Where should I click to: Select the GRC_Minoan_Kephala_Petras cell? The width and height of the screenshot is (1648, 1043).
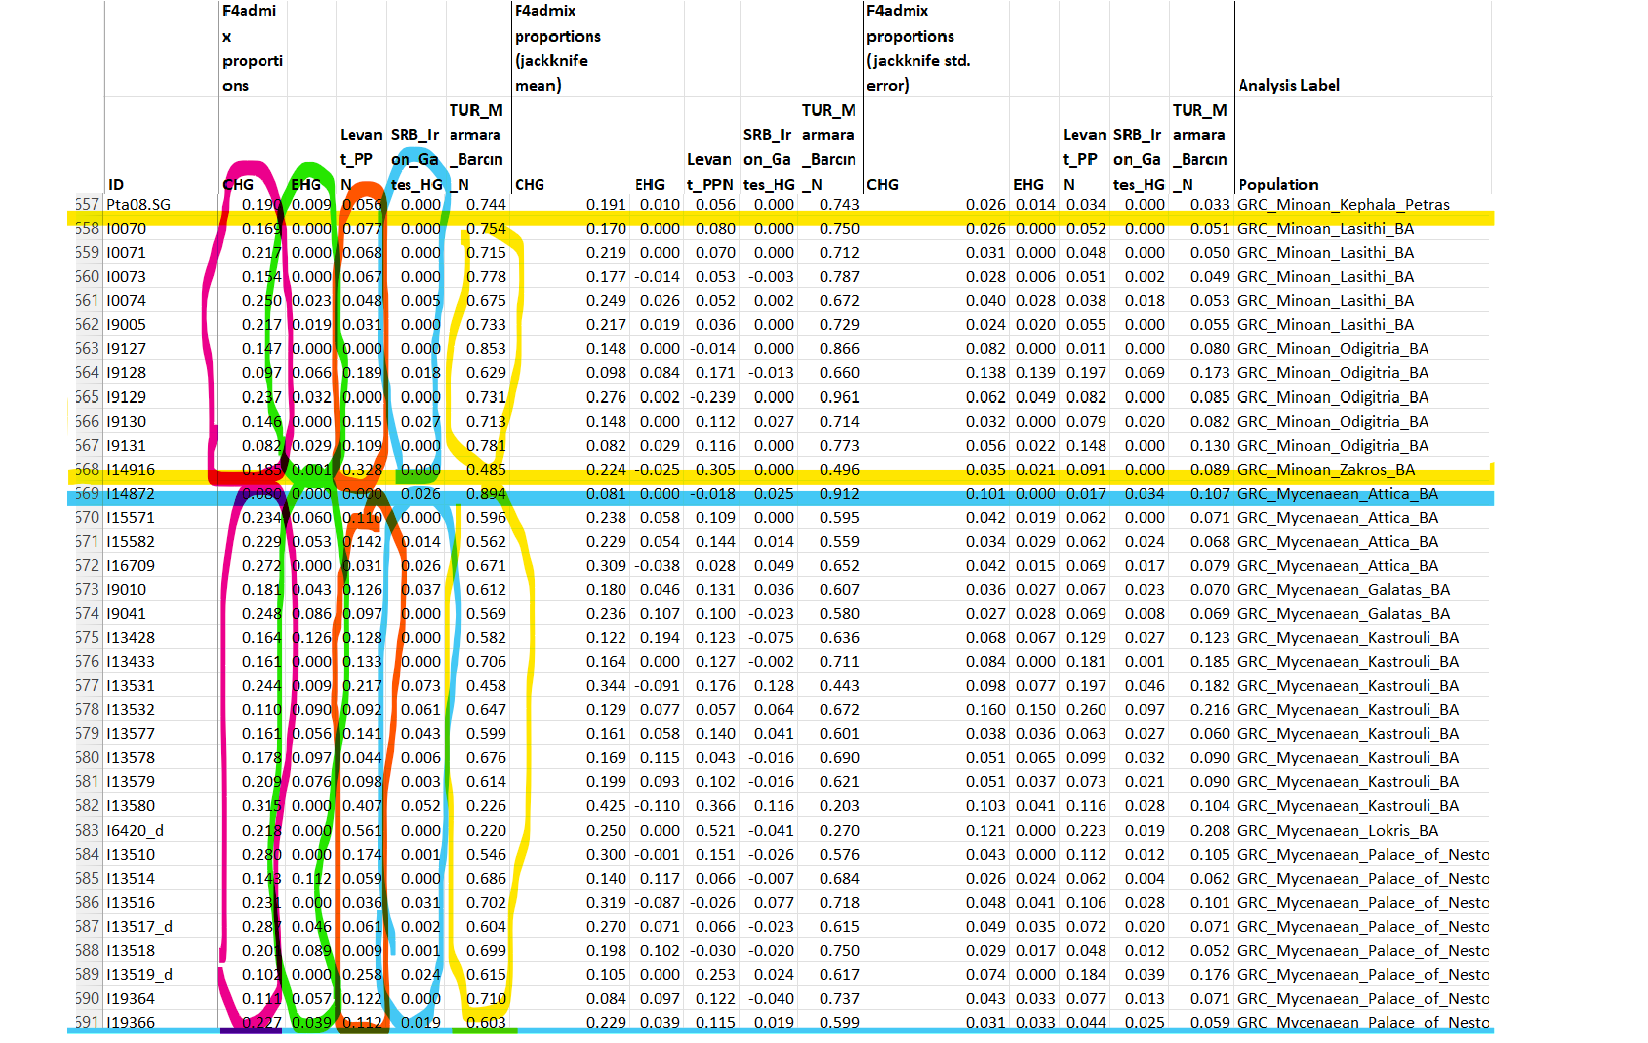tap(1343, 205)
